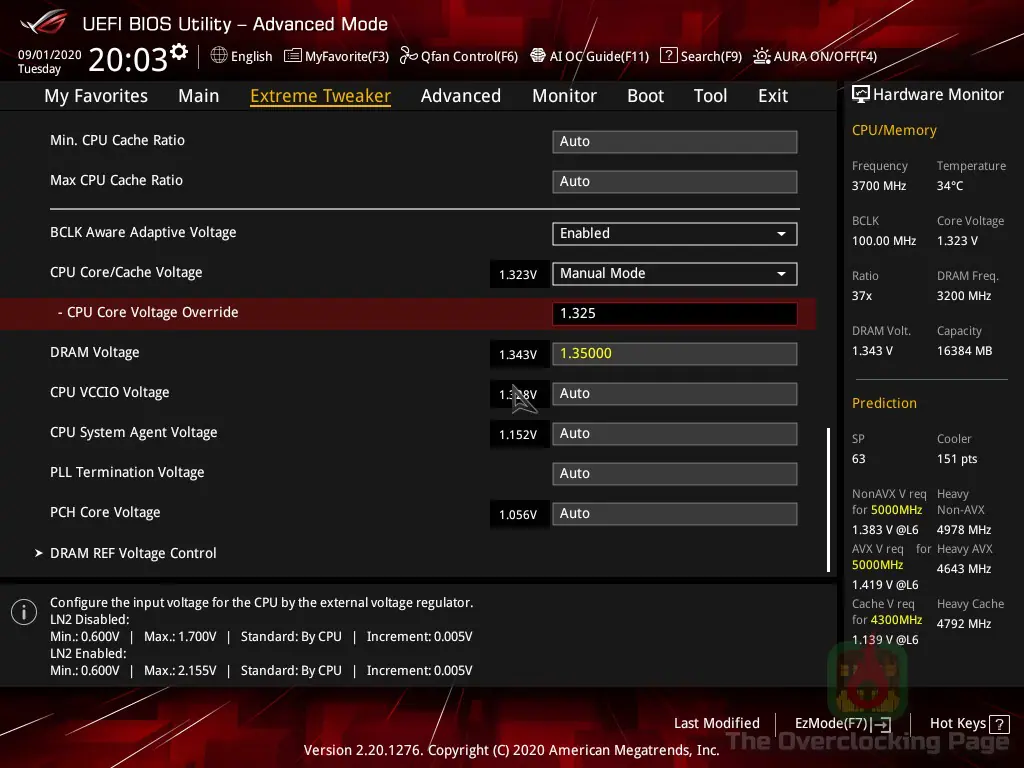Edit the CPU Core Voltage Override value

(x=674, y=313)
